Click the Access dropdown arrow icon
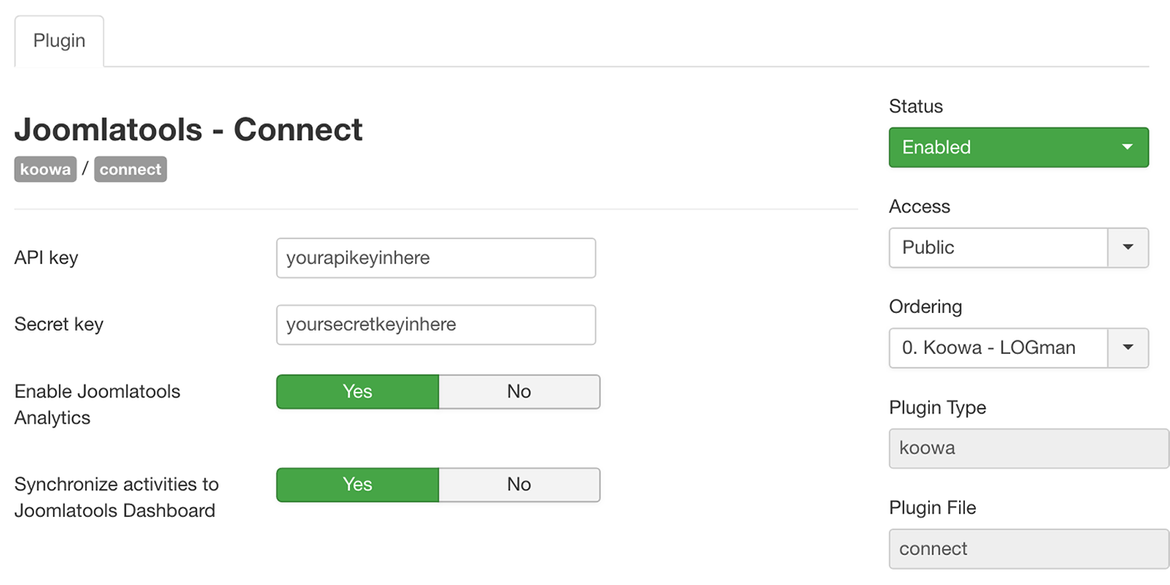Image resolution: width=1170 pixels, height=585 pixels. [1128, 248]
